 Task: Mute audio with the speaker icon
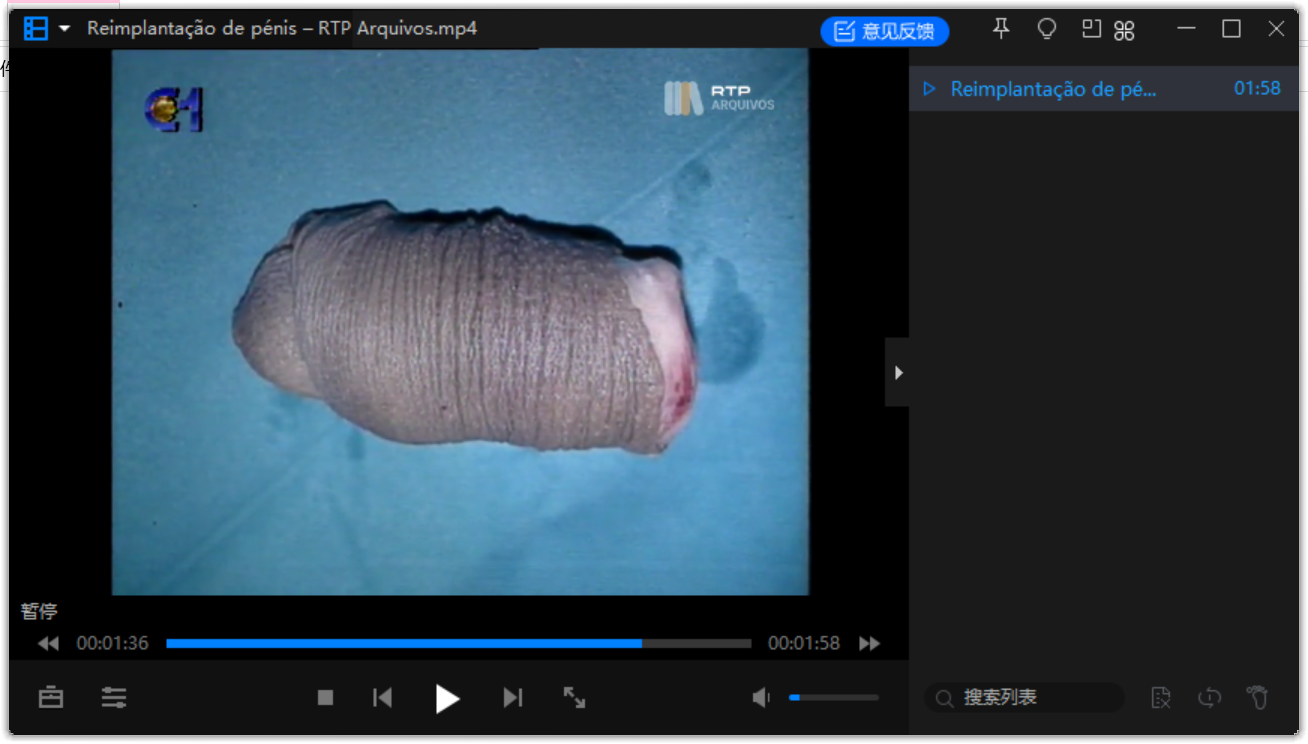pyautogui.click(x=762, y=698)
